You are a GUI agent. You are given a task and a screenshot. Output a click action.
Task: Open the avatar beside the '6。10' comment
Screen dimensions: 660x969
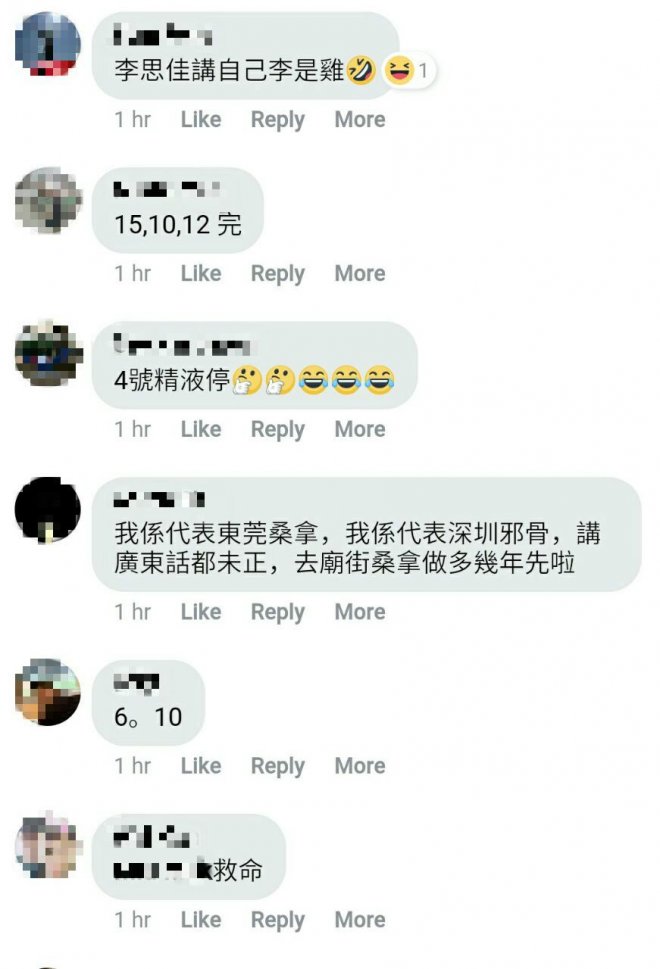[48, 692]
